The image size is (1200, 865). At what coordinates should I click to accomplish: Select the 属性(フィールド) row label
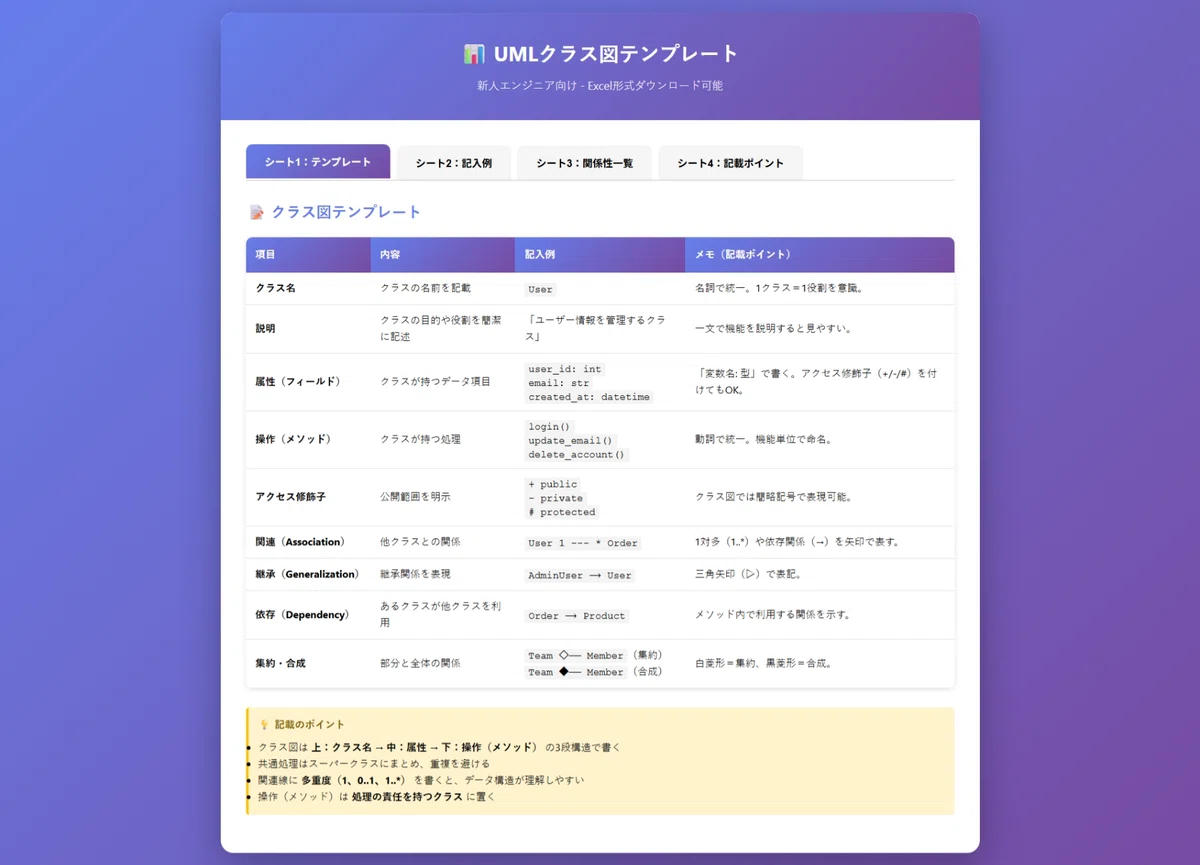[x=298, y=382]
